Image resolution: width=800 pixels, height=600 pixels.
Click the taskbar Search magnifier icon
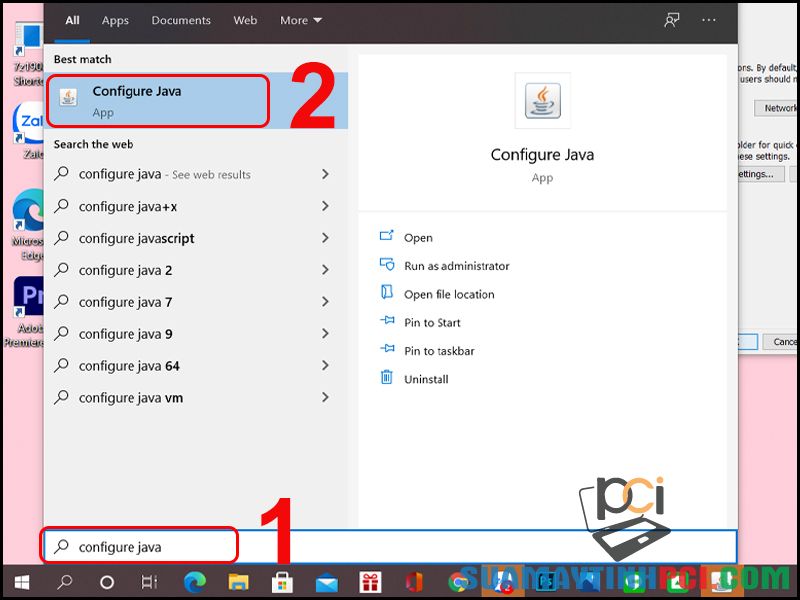pos(64,580)
